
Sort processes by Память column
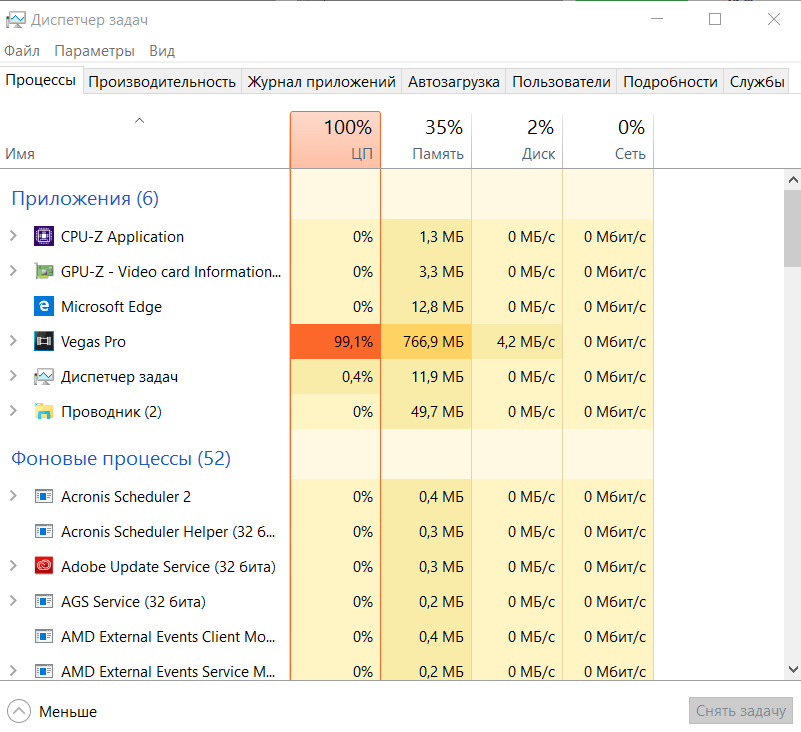426,139
